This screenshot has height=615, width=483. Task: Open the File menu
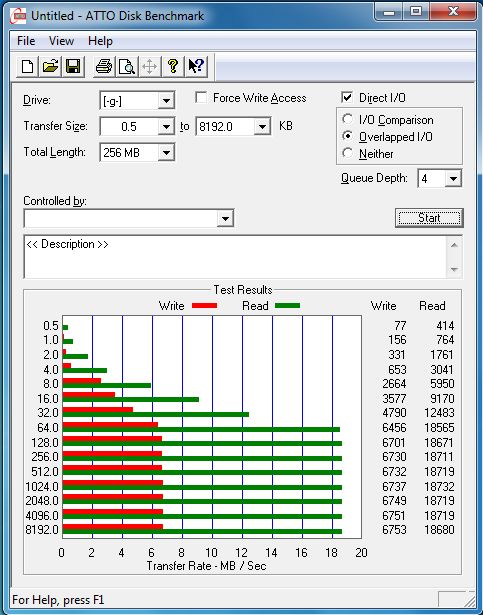[26, 41]
